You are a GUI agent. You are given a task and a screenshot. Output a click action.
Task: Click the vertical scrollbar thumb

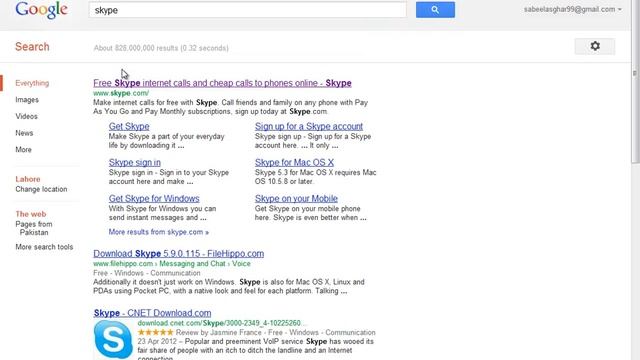tap(635, 82)
